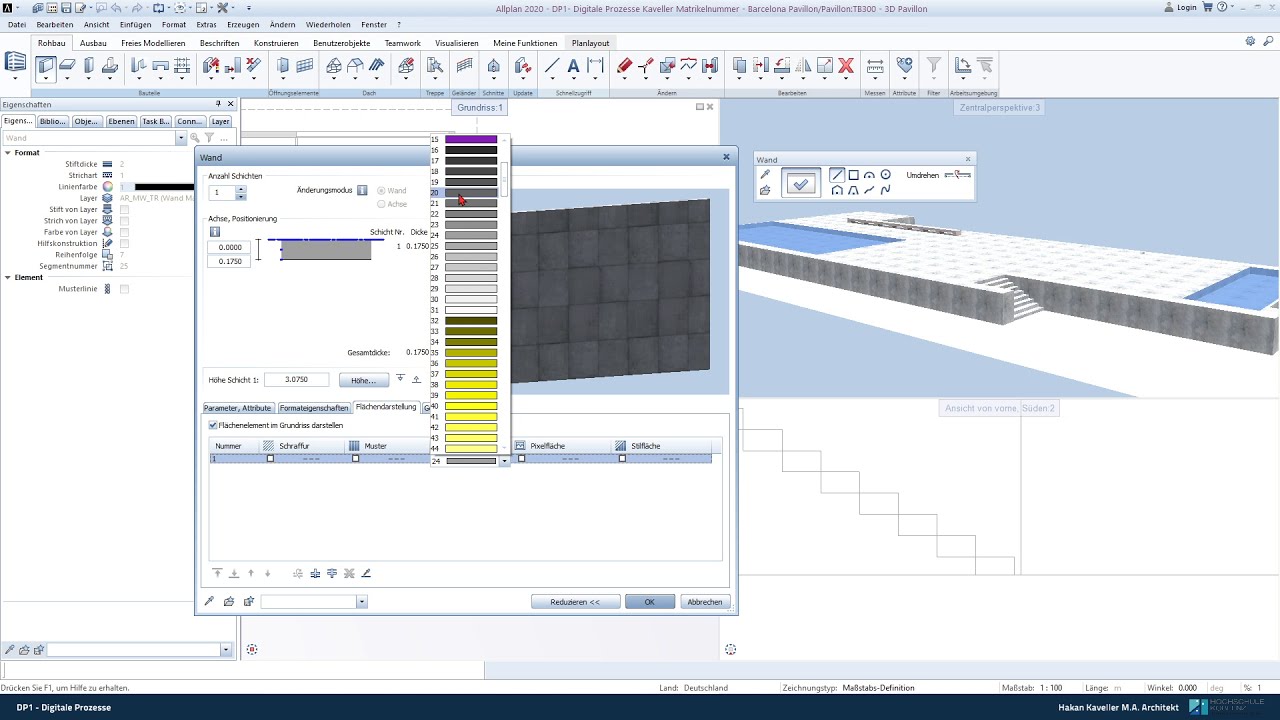Open the dropdown under the red X delete tool
The image size is (1280, 720).
coord(846,79)
